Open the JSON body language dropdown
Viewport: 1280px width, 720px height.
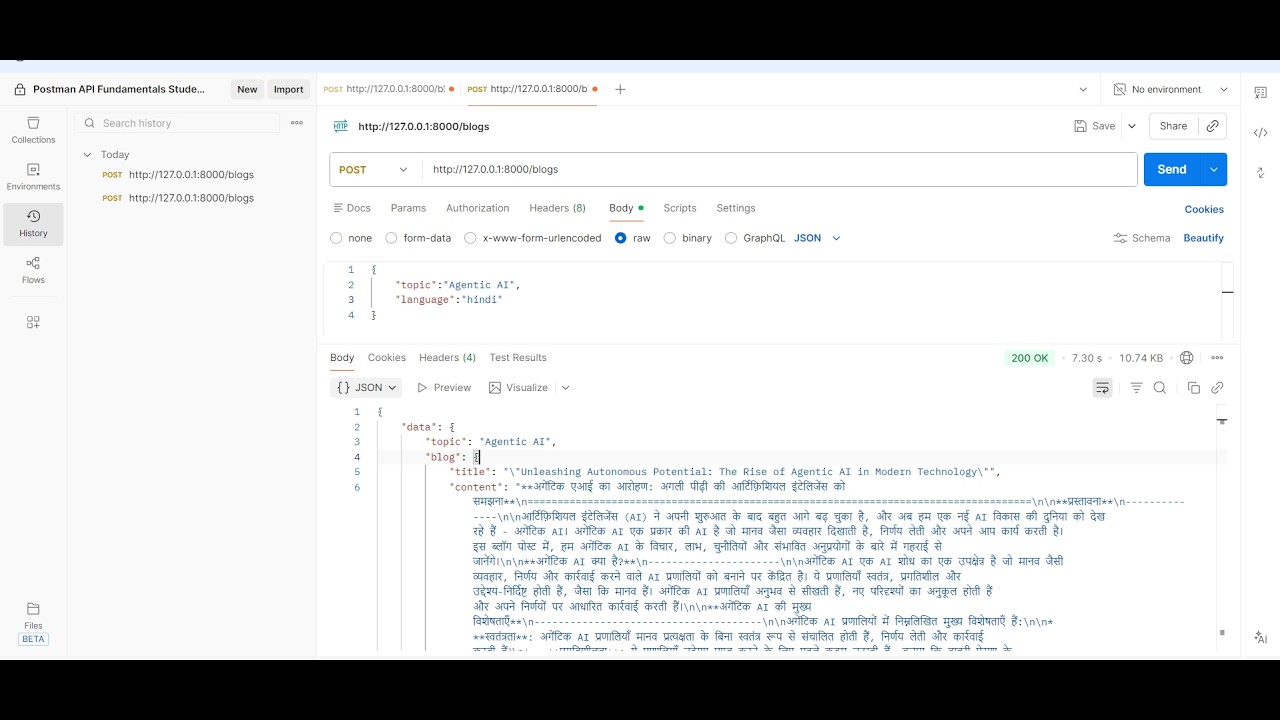pos(817,238)
